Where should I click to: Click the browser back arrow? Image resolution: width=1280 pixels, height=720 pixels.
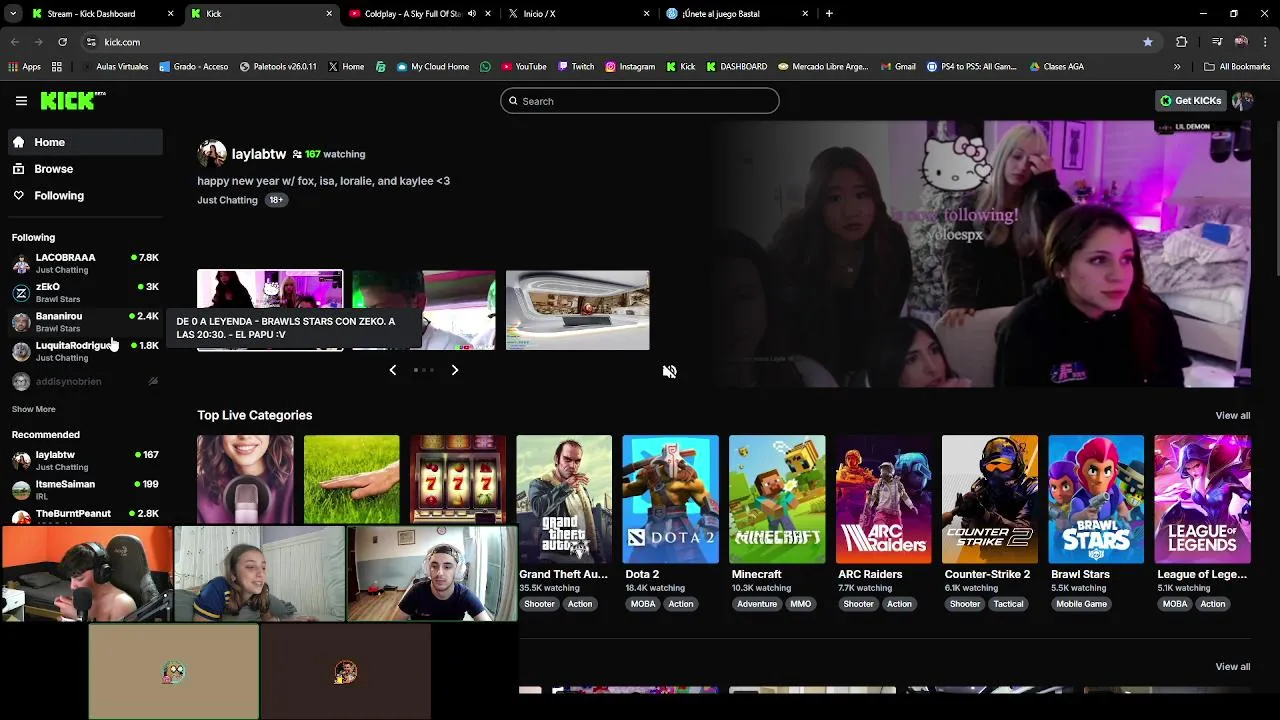click(x=15, y=42)
